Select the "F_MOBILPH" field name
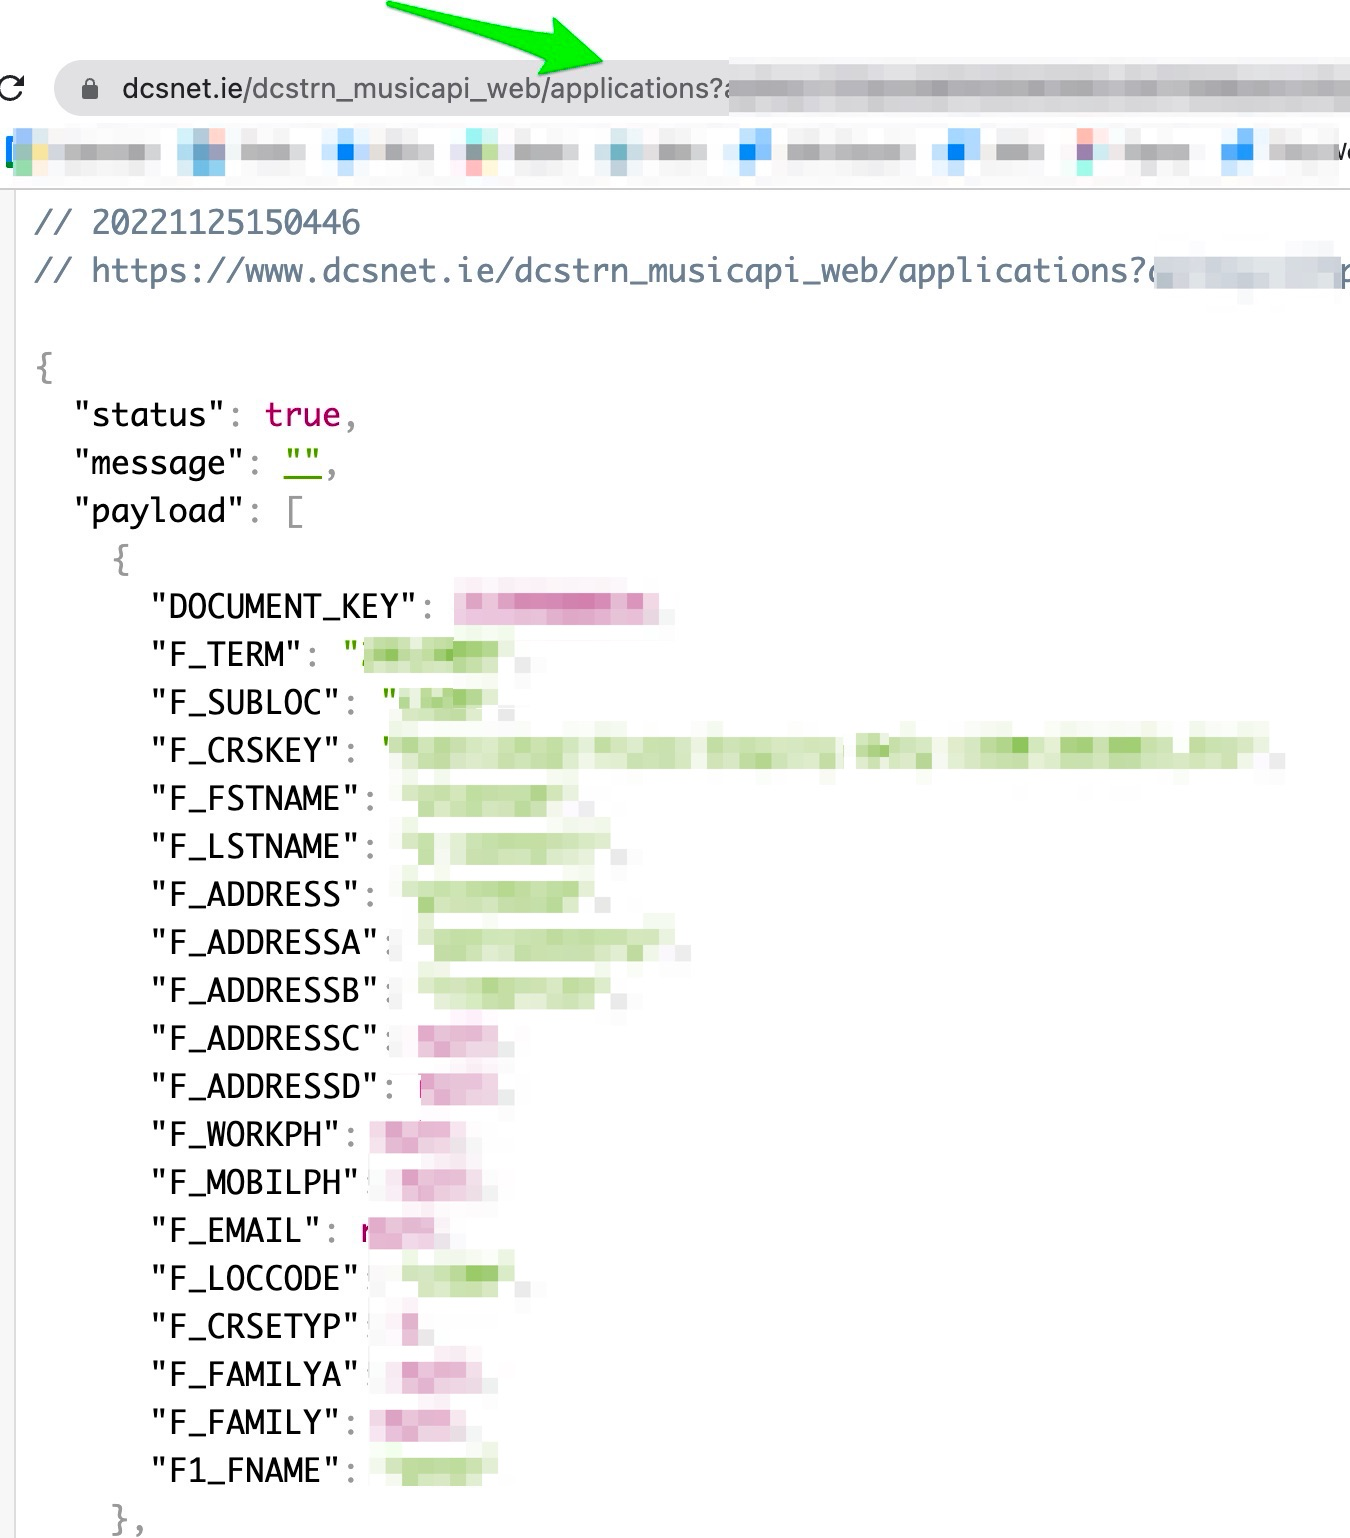Screen dimensions: 1350x1538 [x=254, y=1183]
